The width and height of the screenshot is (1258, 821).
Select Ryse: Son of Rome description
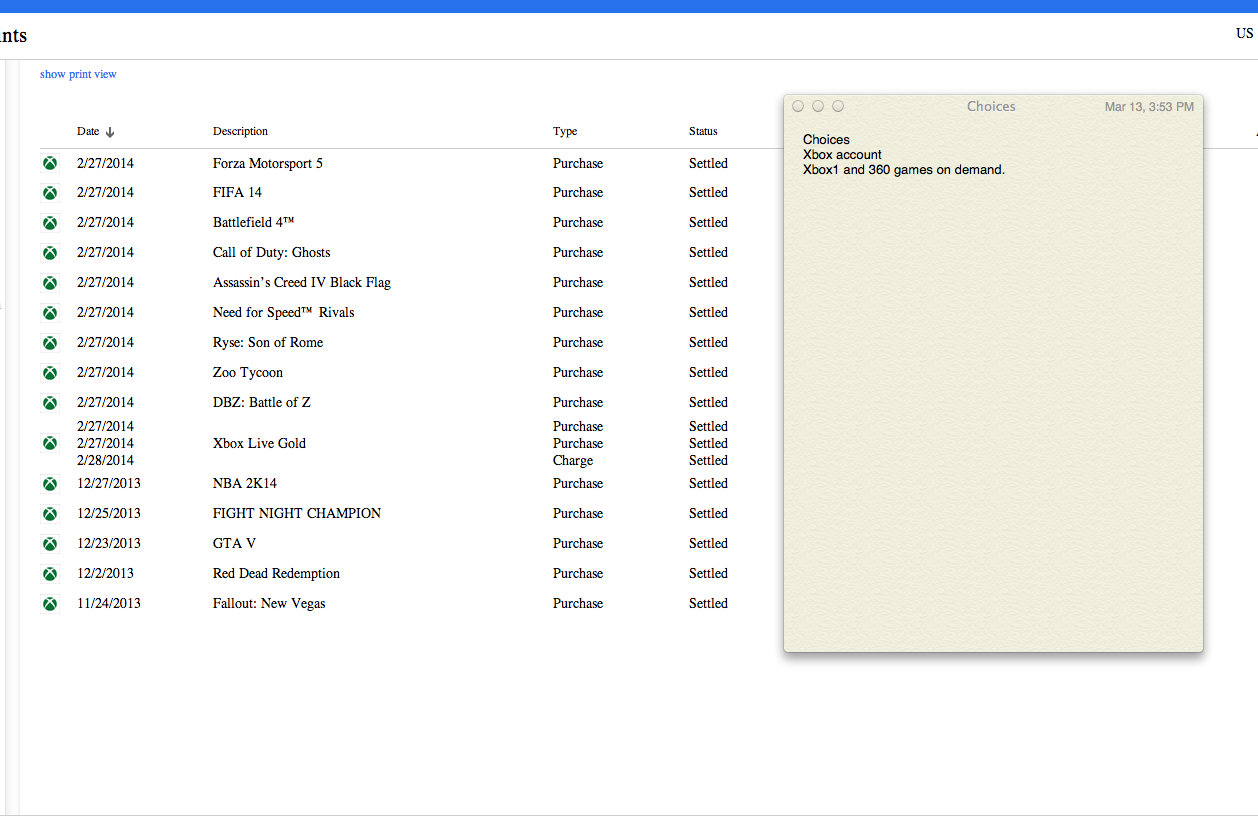268,342
